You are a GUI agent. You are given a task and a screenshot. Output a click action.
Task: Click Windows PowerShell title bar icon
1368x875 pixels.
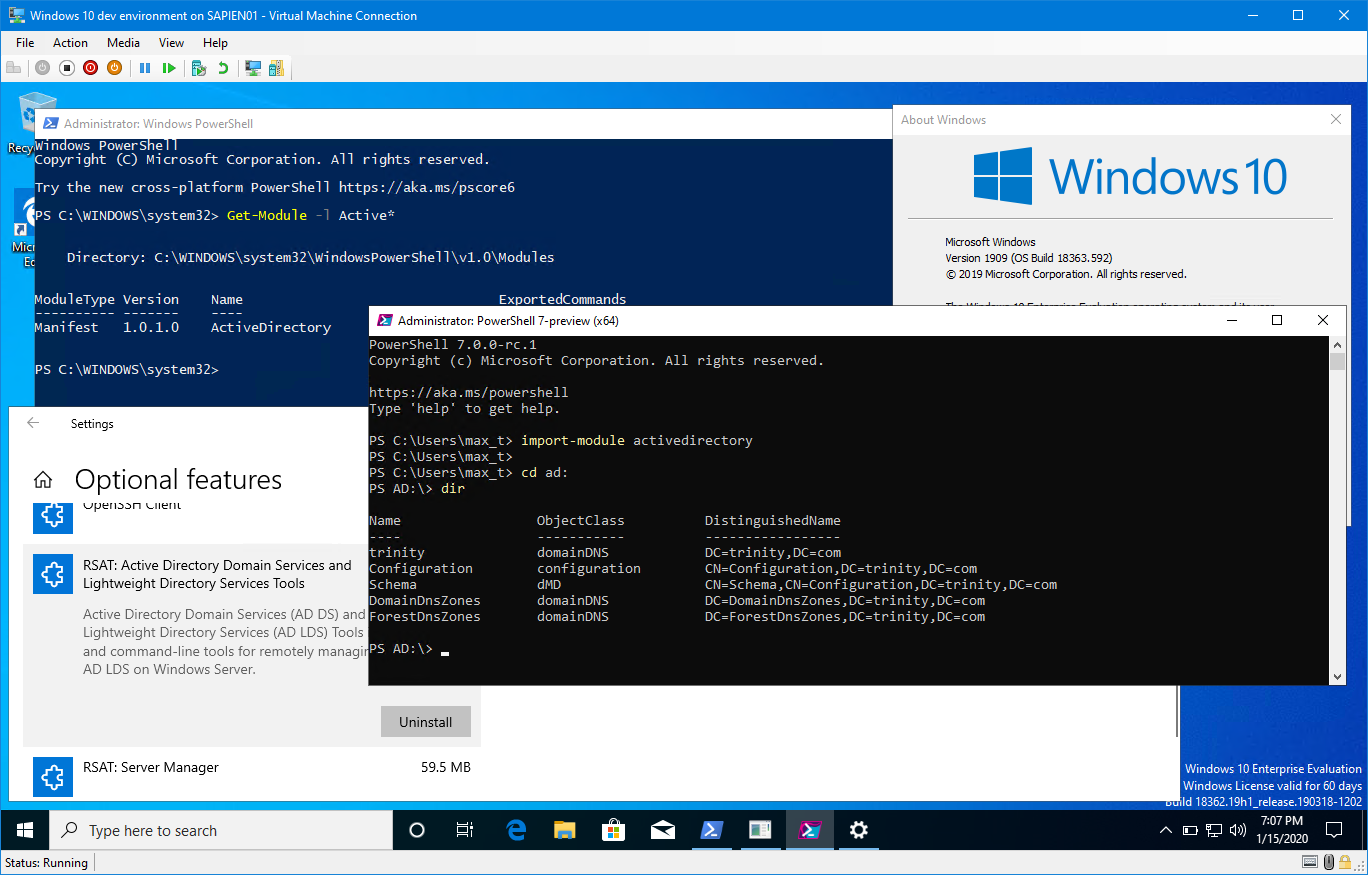point(49,124)
